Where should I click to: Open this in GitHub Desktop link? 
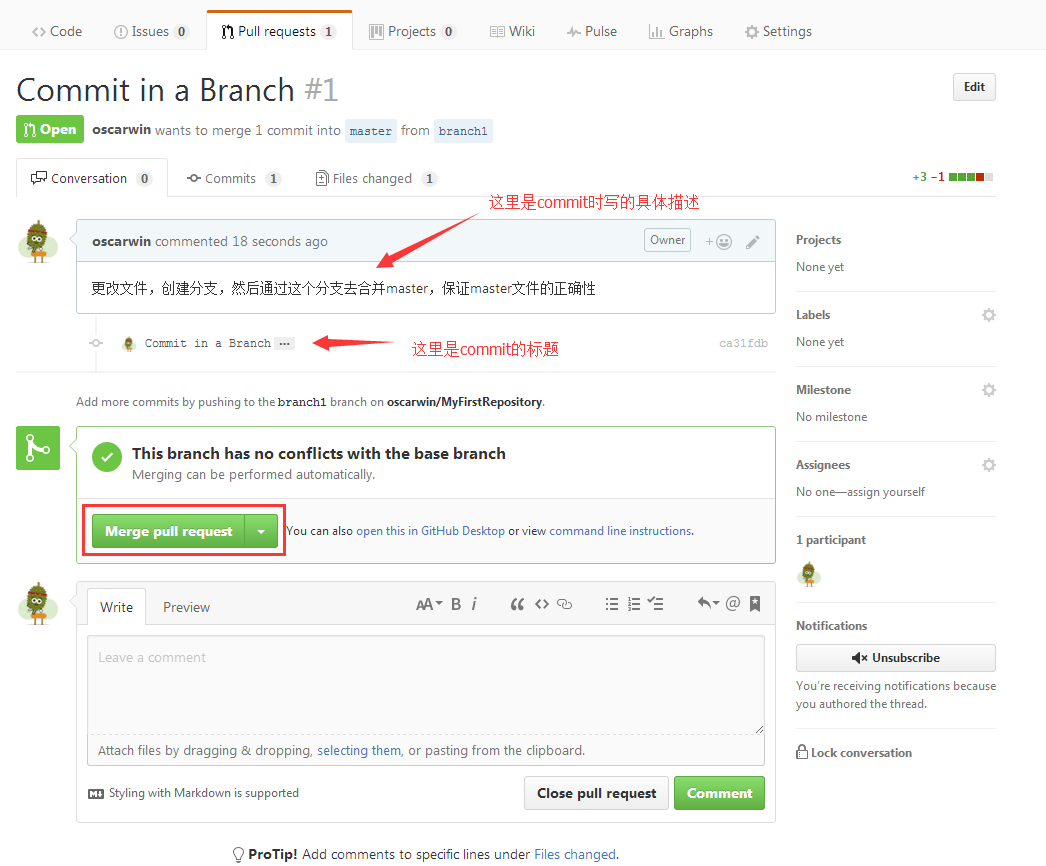(x=430, y=530)
